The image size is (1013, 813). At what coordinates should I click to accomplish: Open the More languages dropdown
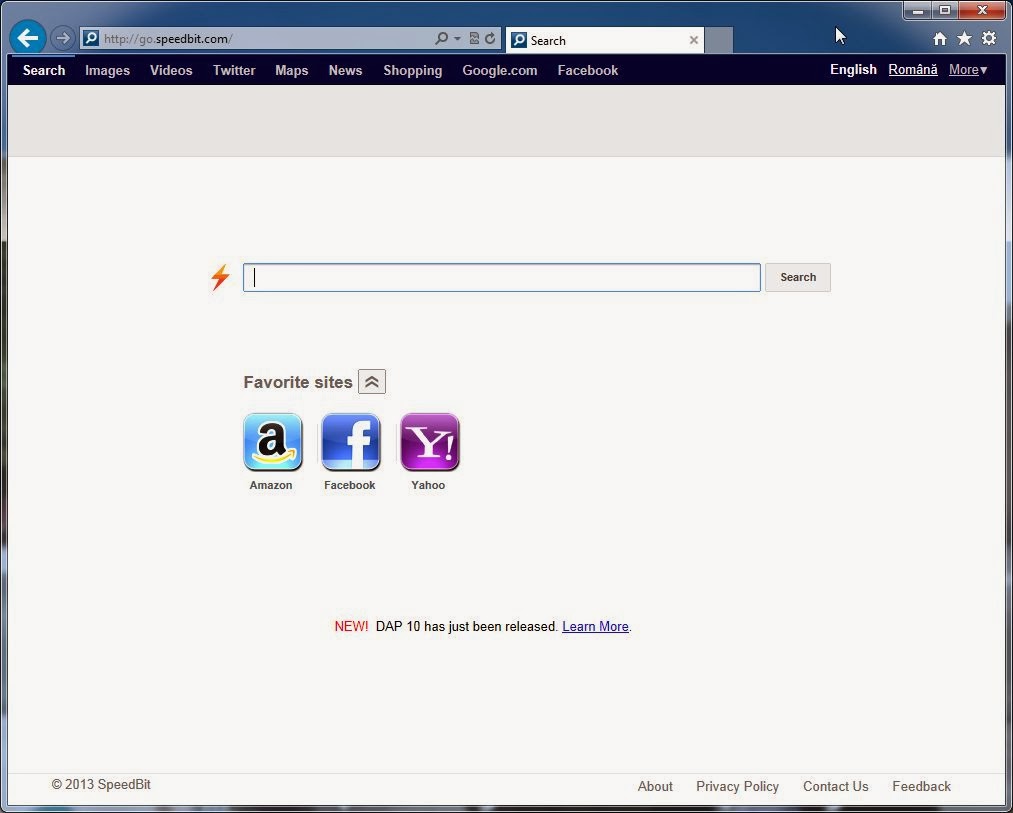(967, 70)
